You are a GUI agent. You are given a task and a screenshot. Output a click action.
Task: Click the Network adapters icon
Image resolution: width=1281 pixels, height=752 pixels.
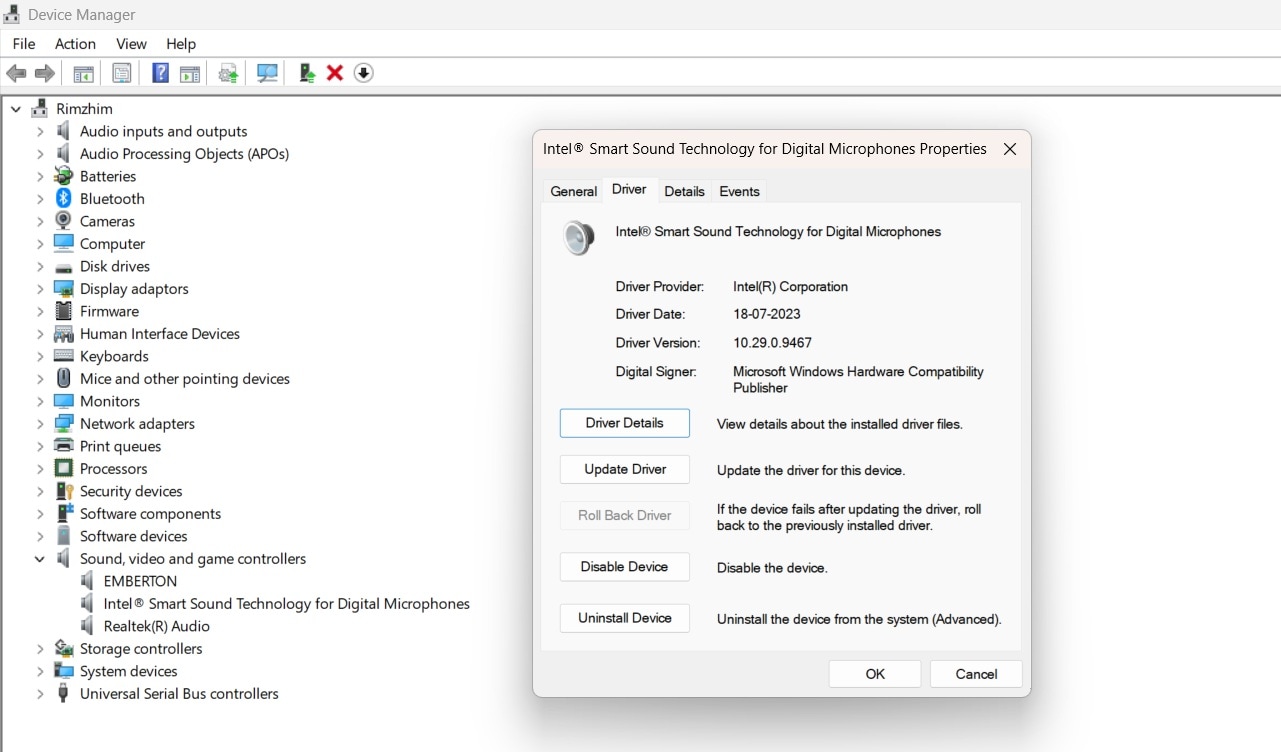(x=64, y=423)
